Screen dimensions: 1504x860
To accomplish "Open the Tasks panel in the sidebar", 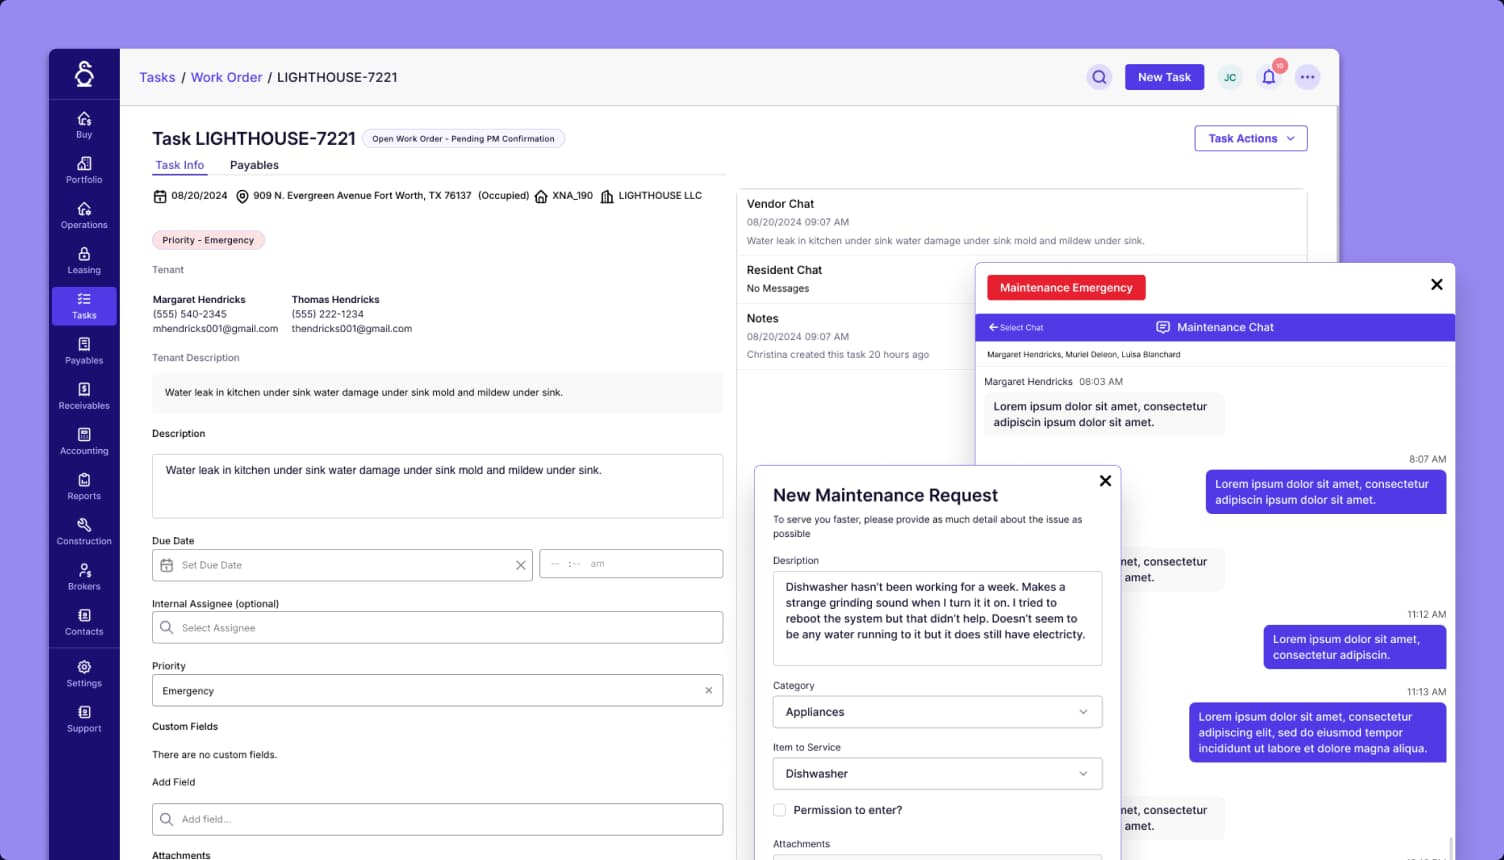I will [x=83, y=306].
